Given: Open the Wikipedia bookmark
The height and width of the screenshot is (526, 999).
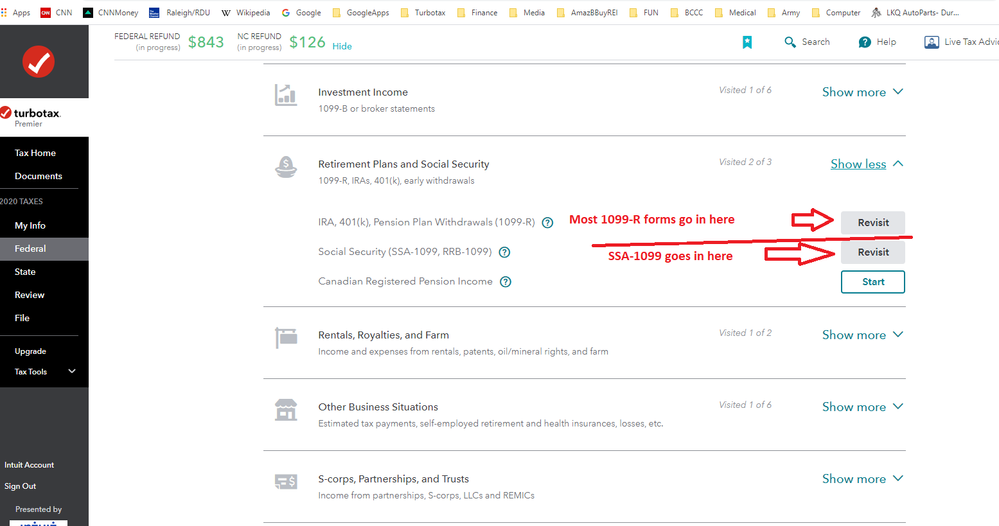Looking at the screenshot, I should click(x=245, y=12).
